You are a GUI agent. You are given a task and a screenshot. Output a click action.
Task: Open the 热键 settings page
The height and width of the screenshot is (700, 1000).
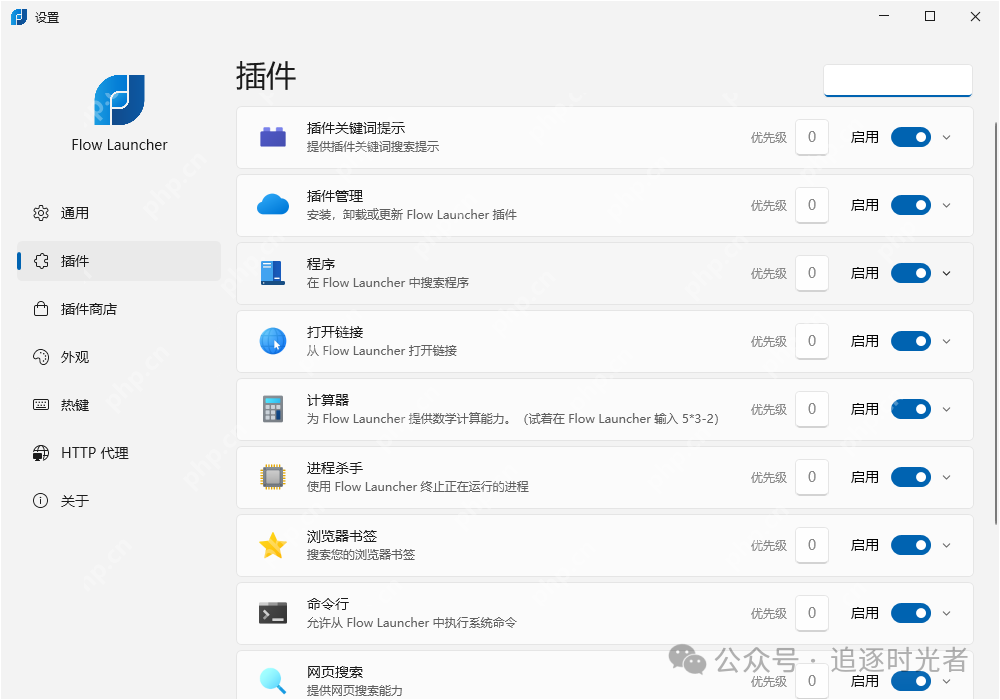[x=119, y=405]
